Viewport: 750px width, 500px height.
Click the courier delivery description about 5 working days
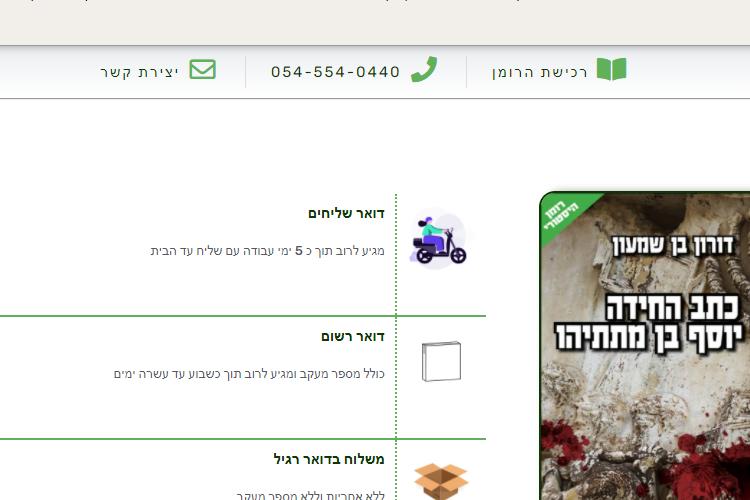[267, 251]
